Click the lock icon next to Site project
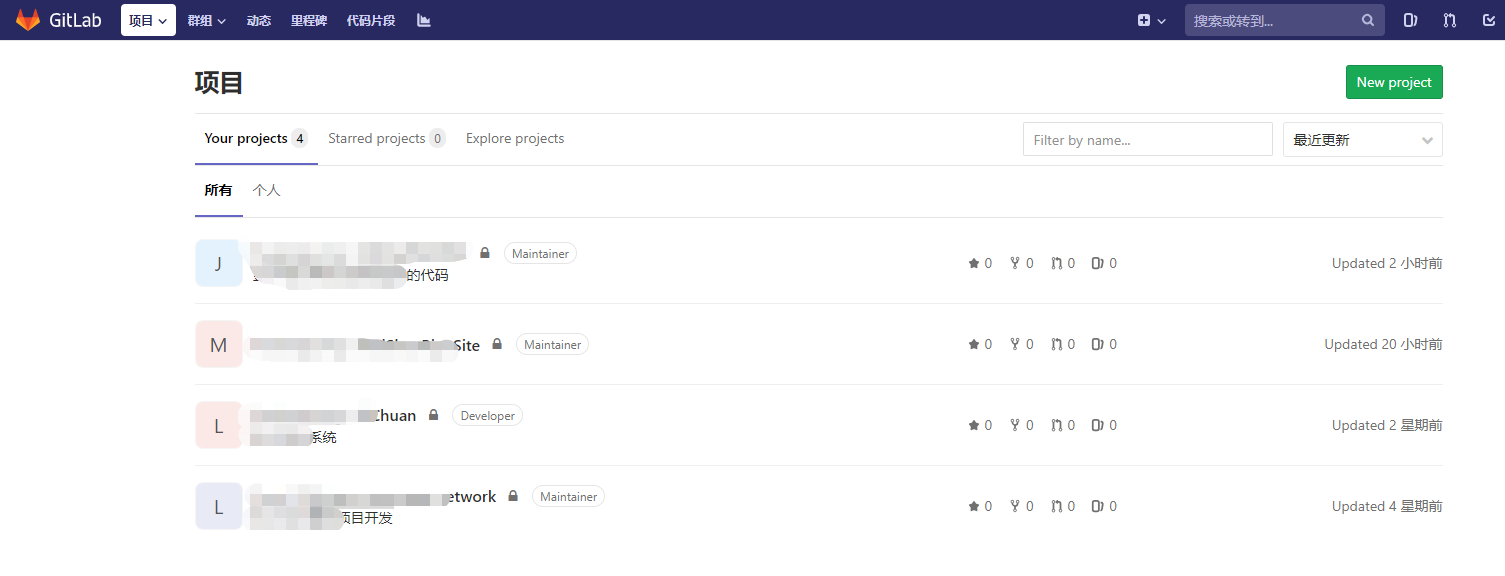 pyautogui.click(x=497, y=344)
